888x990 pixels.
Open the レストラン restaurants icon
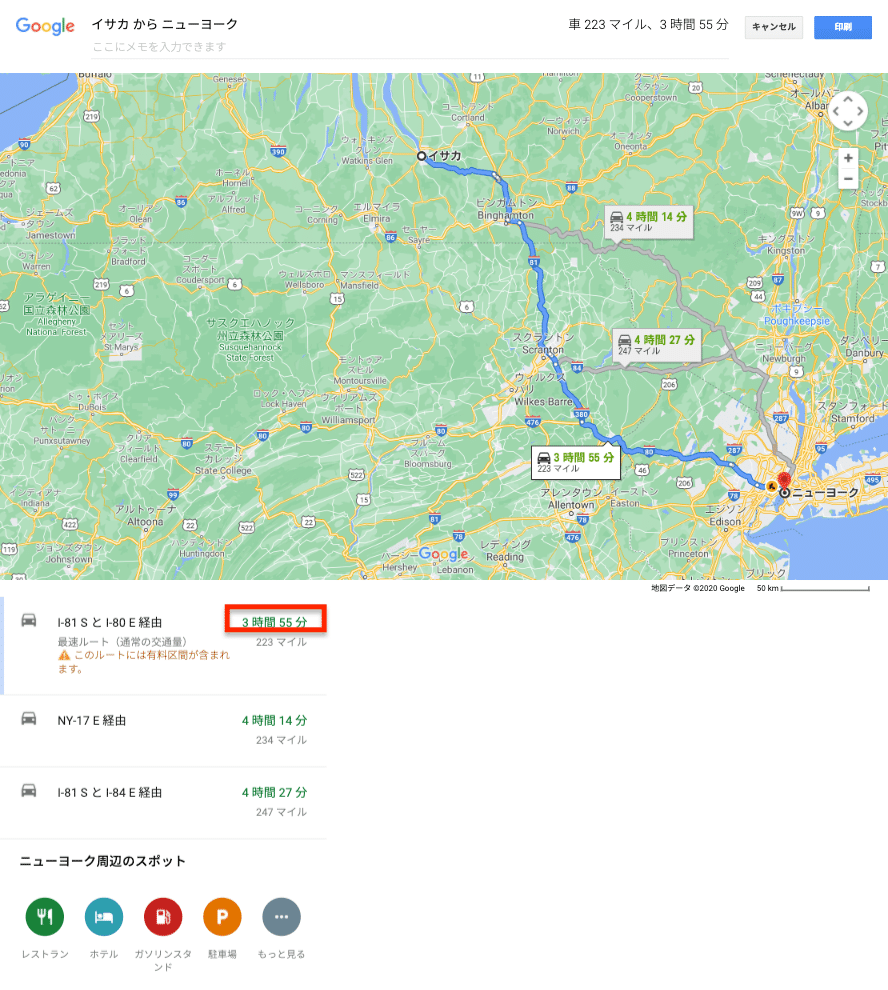coord(45,917)
